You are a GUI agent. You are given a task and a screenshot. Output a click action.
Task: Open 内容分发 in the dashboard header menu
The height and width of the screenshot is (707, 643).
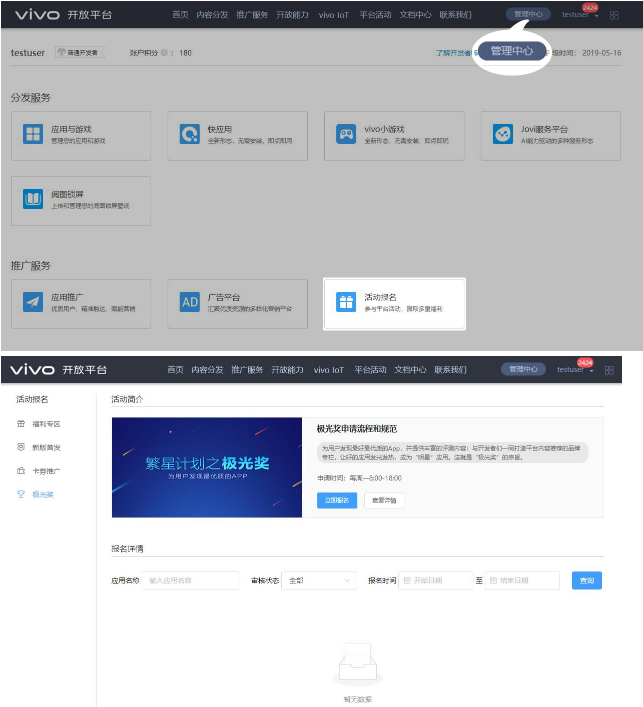pos(212,15)
